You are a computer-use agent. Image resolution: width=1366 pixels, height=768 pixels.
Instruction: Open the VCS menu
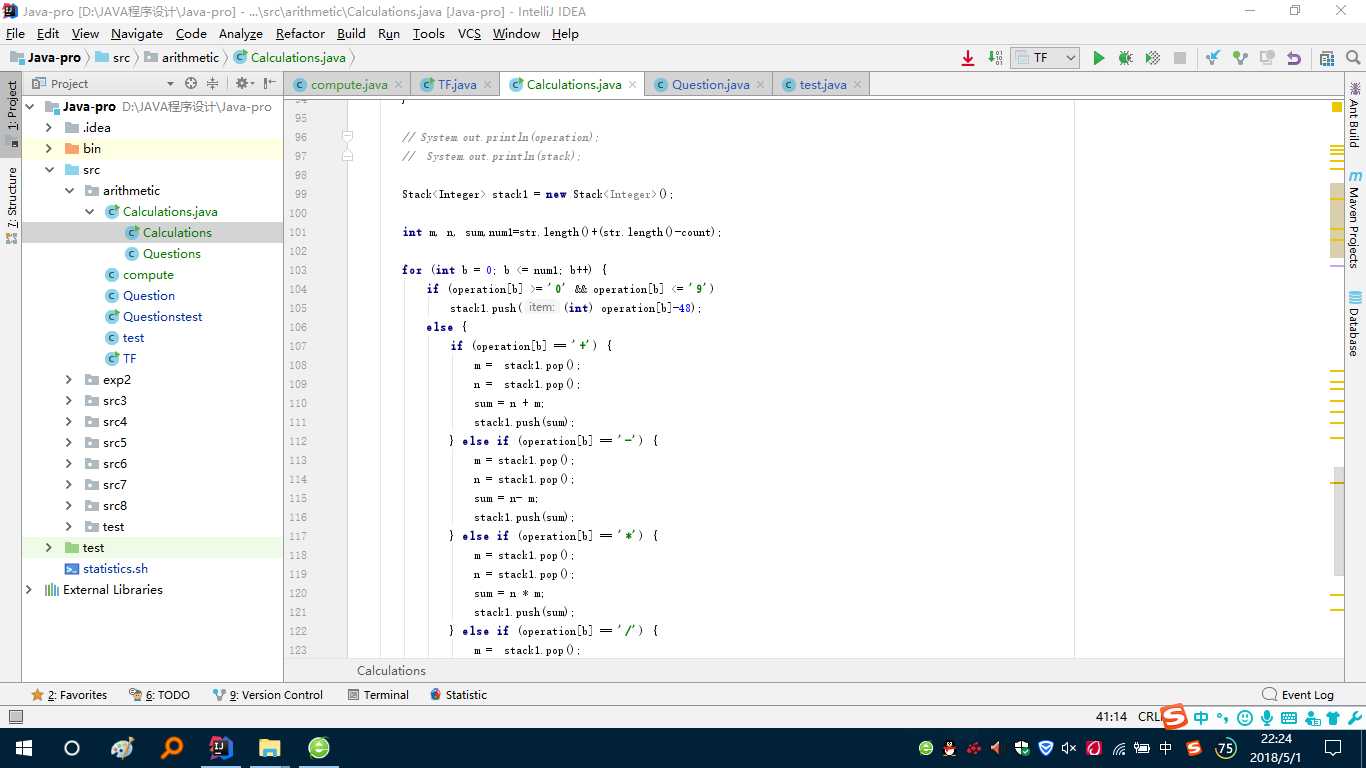click(x=469, y=34)
